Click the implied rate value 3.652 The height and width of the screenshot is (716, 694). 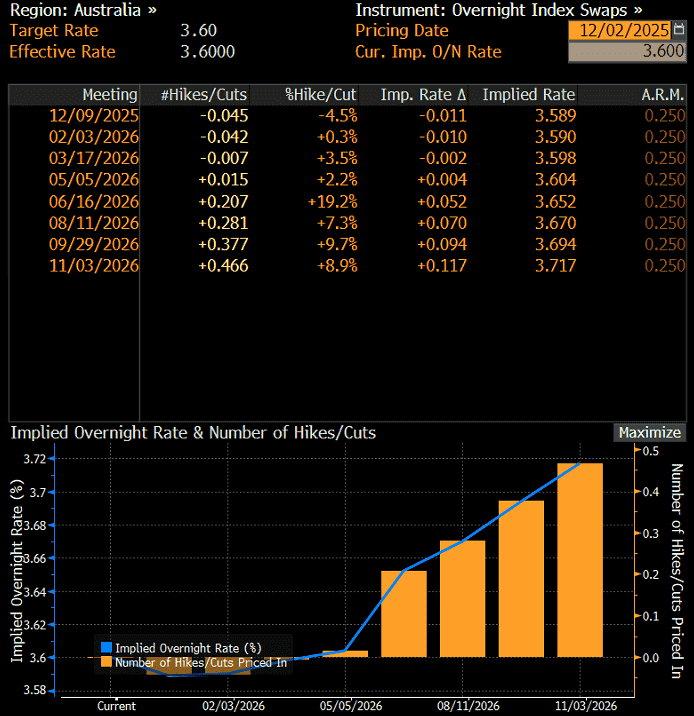pyautogui.click(x=555, y=201)
